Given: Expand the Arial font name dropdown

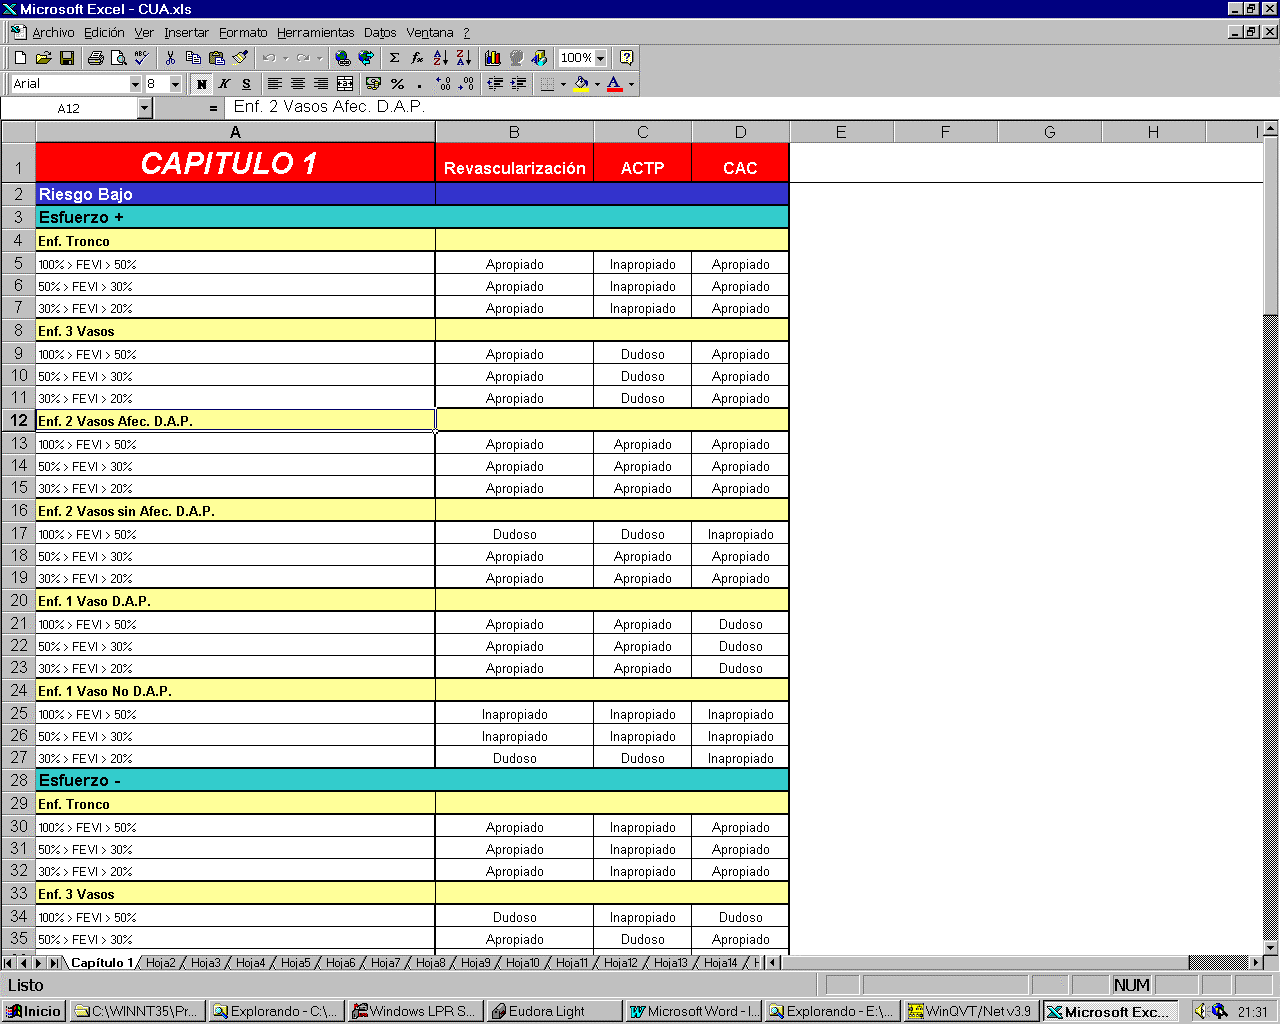Looking at the screenshot, I should point(135,84).
